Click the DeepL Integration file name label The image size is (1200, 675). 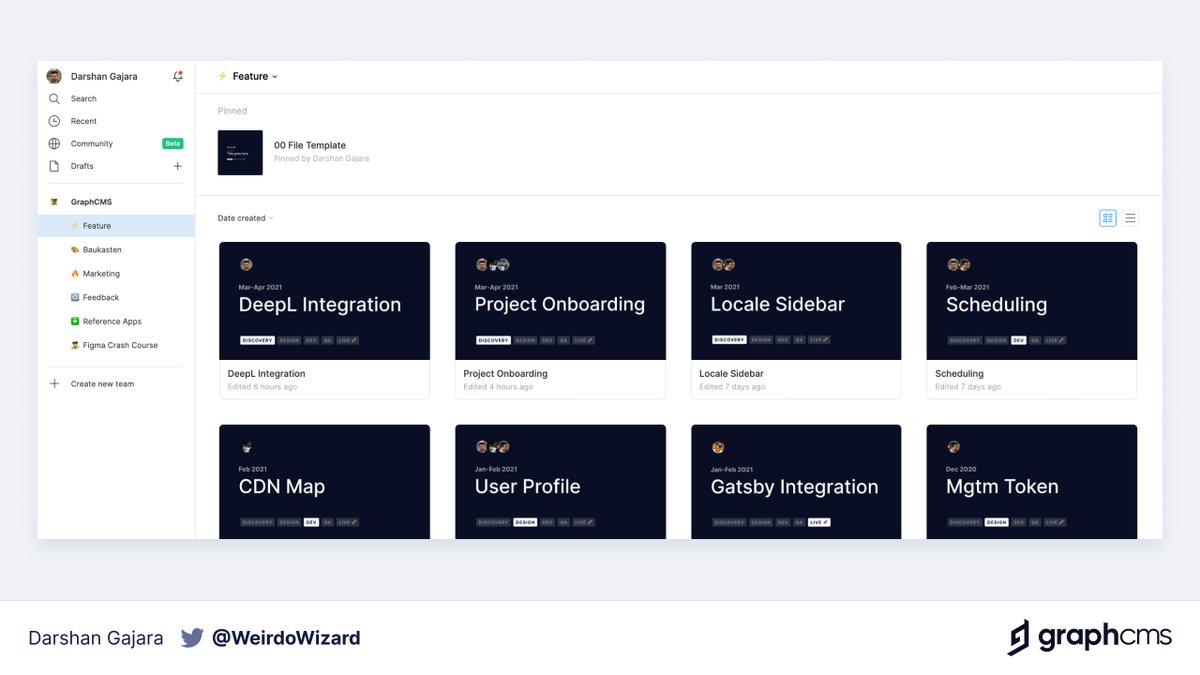click(x=267, y=374)
